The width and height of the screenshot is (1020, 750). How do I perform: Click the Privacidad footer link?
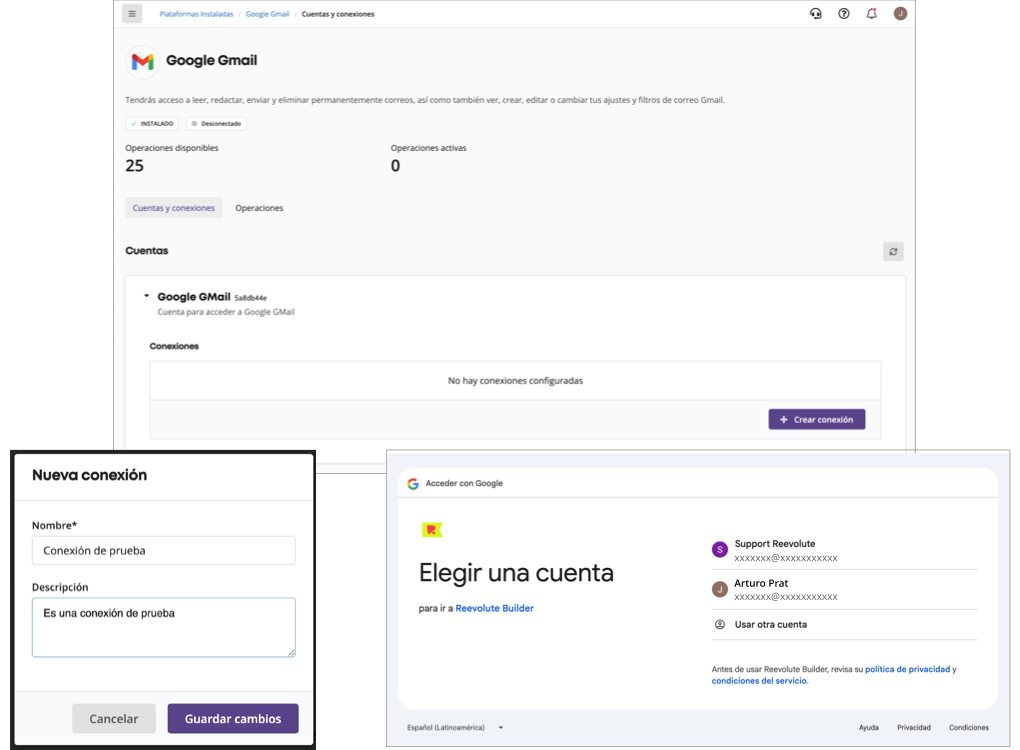tap(914, 728)
